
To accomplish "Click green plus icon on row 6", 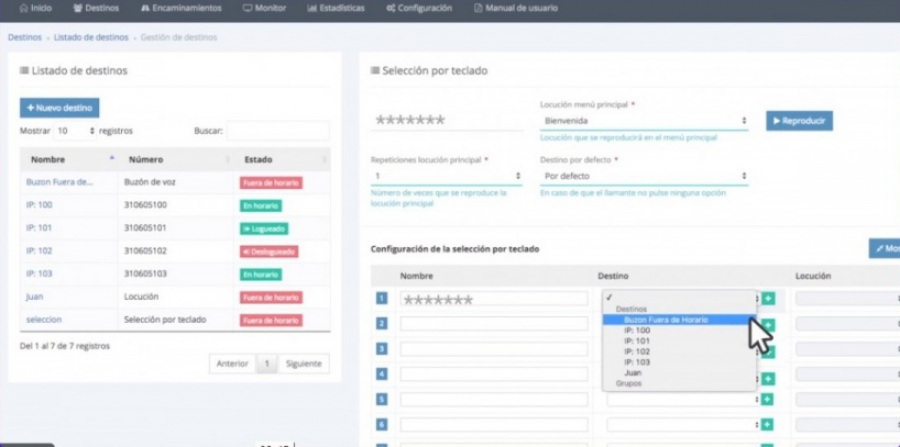I will point(768,425).
